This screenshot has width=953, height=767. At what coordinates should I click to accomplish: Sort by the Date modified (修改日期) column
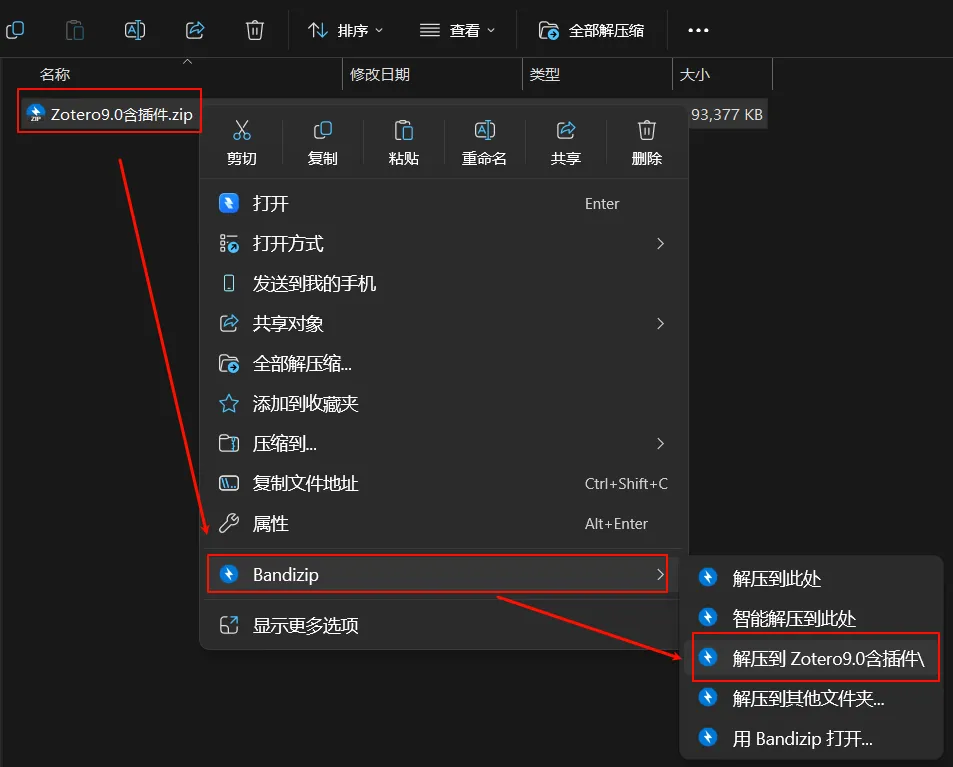[380, 74]
